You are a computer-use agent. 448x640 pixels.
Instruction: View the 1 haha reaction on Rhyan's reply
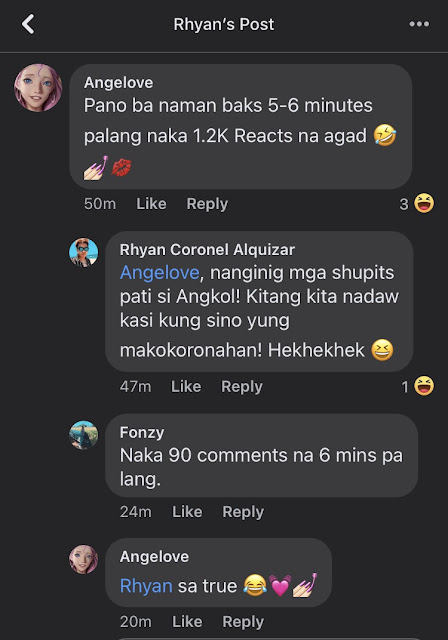(x=418, y=386)
